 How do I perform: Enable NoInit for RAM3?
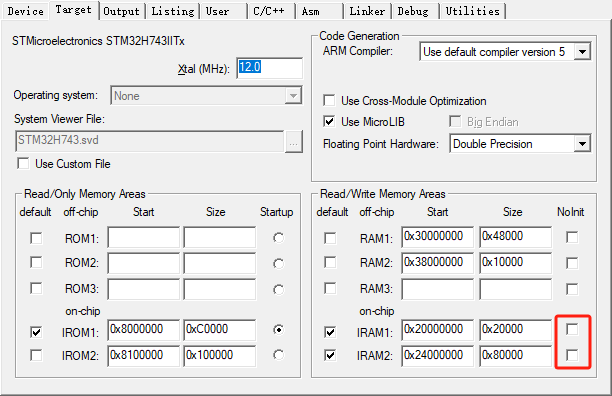(572, 289)
